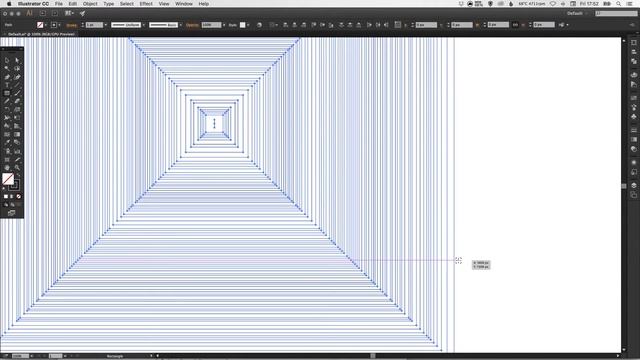
Task: Open the Effect menu
Action: coord(146,4)
